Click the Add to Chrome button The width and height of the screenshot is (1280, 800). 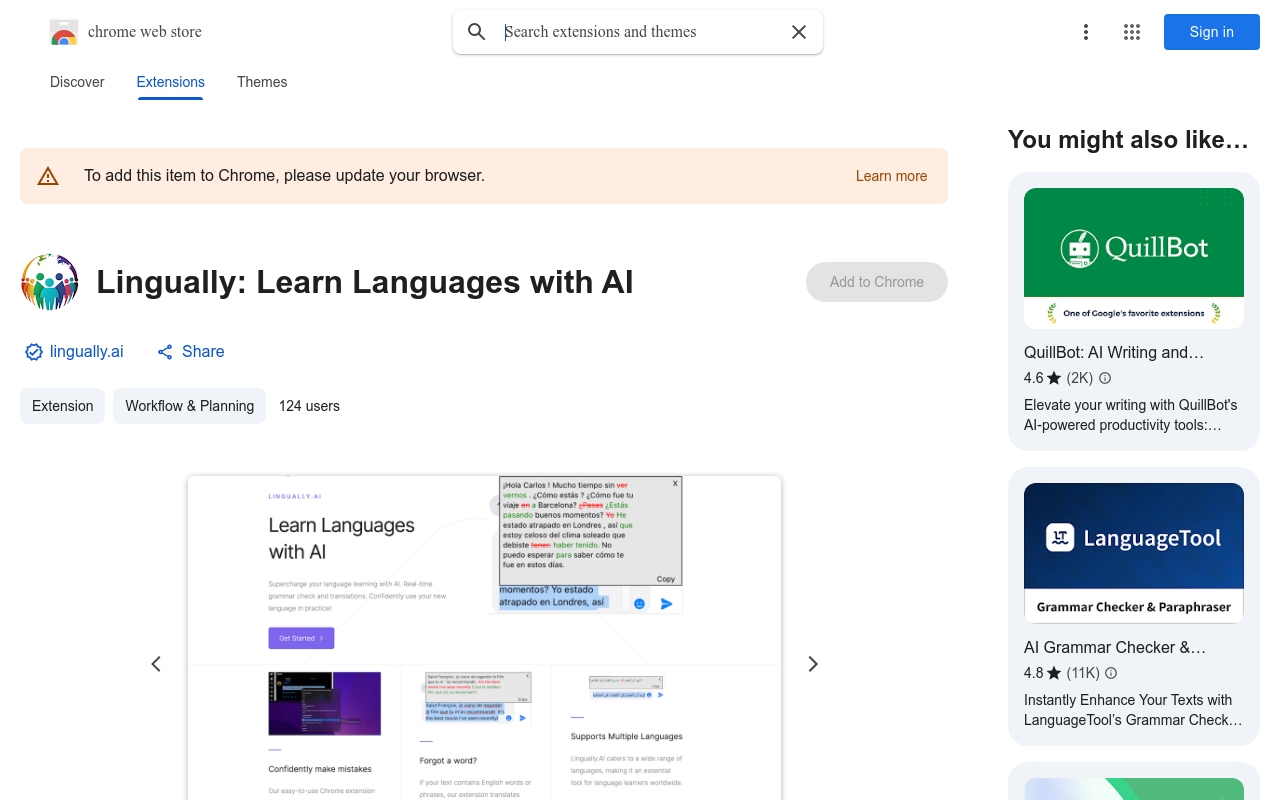(877, 282)
